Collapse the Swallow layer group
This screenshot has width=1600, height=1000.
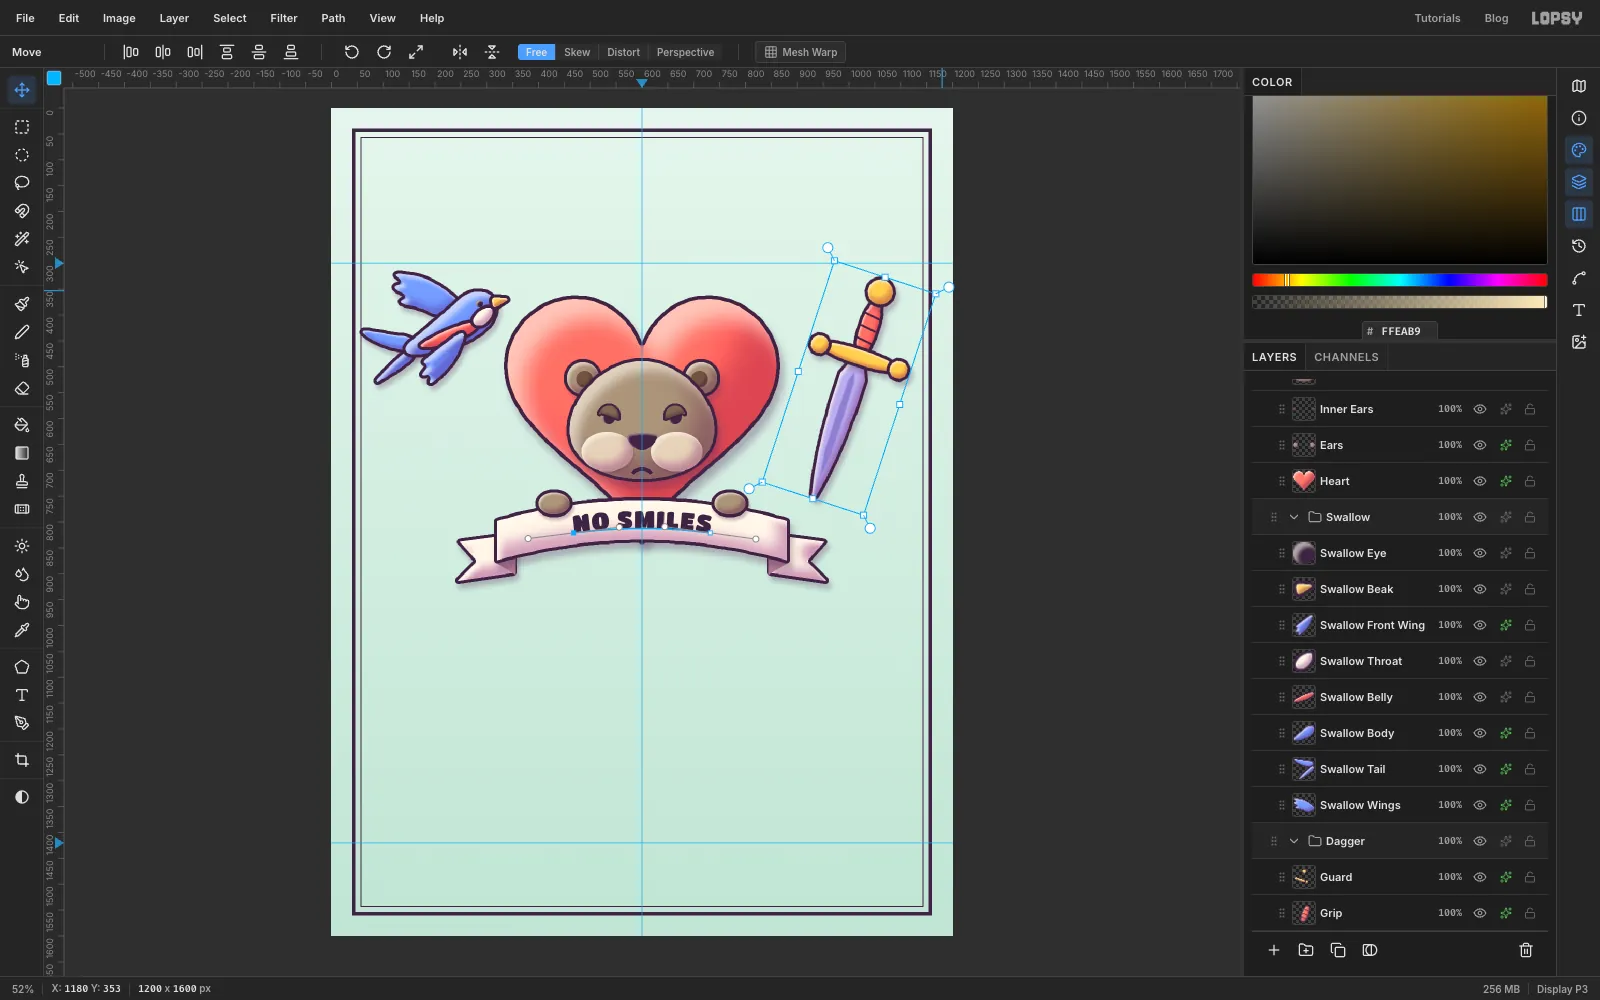(x=1294, y=517)
